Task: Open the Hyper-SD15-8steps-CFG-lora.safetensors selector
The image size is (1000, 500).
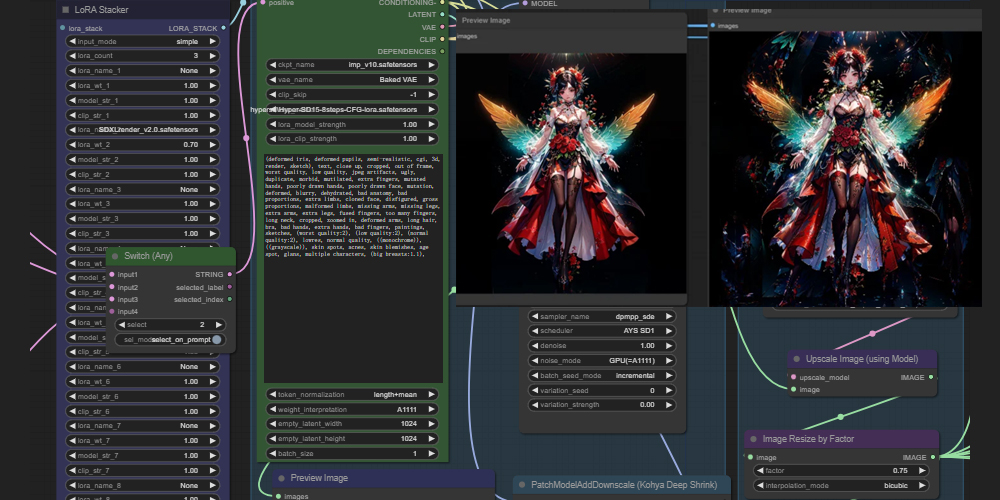Action: (352, 110)
